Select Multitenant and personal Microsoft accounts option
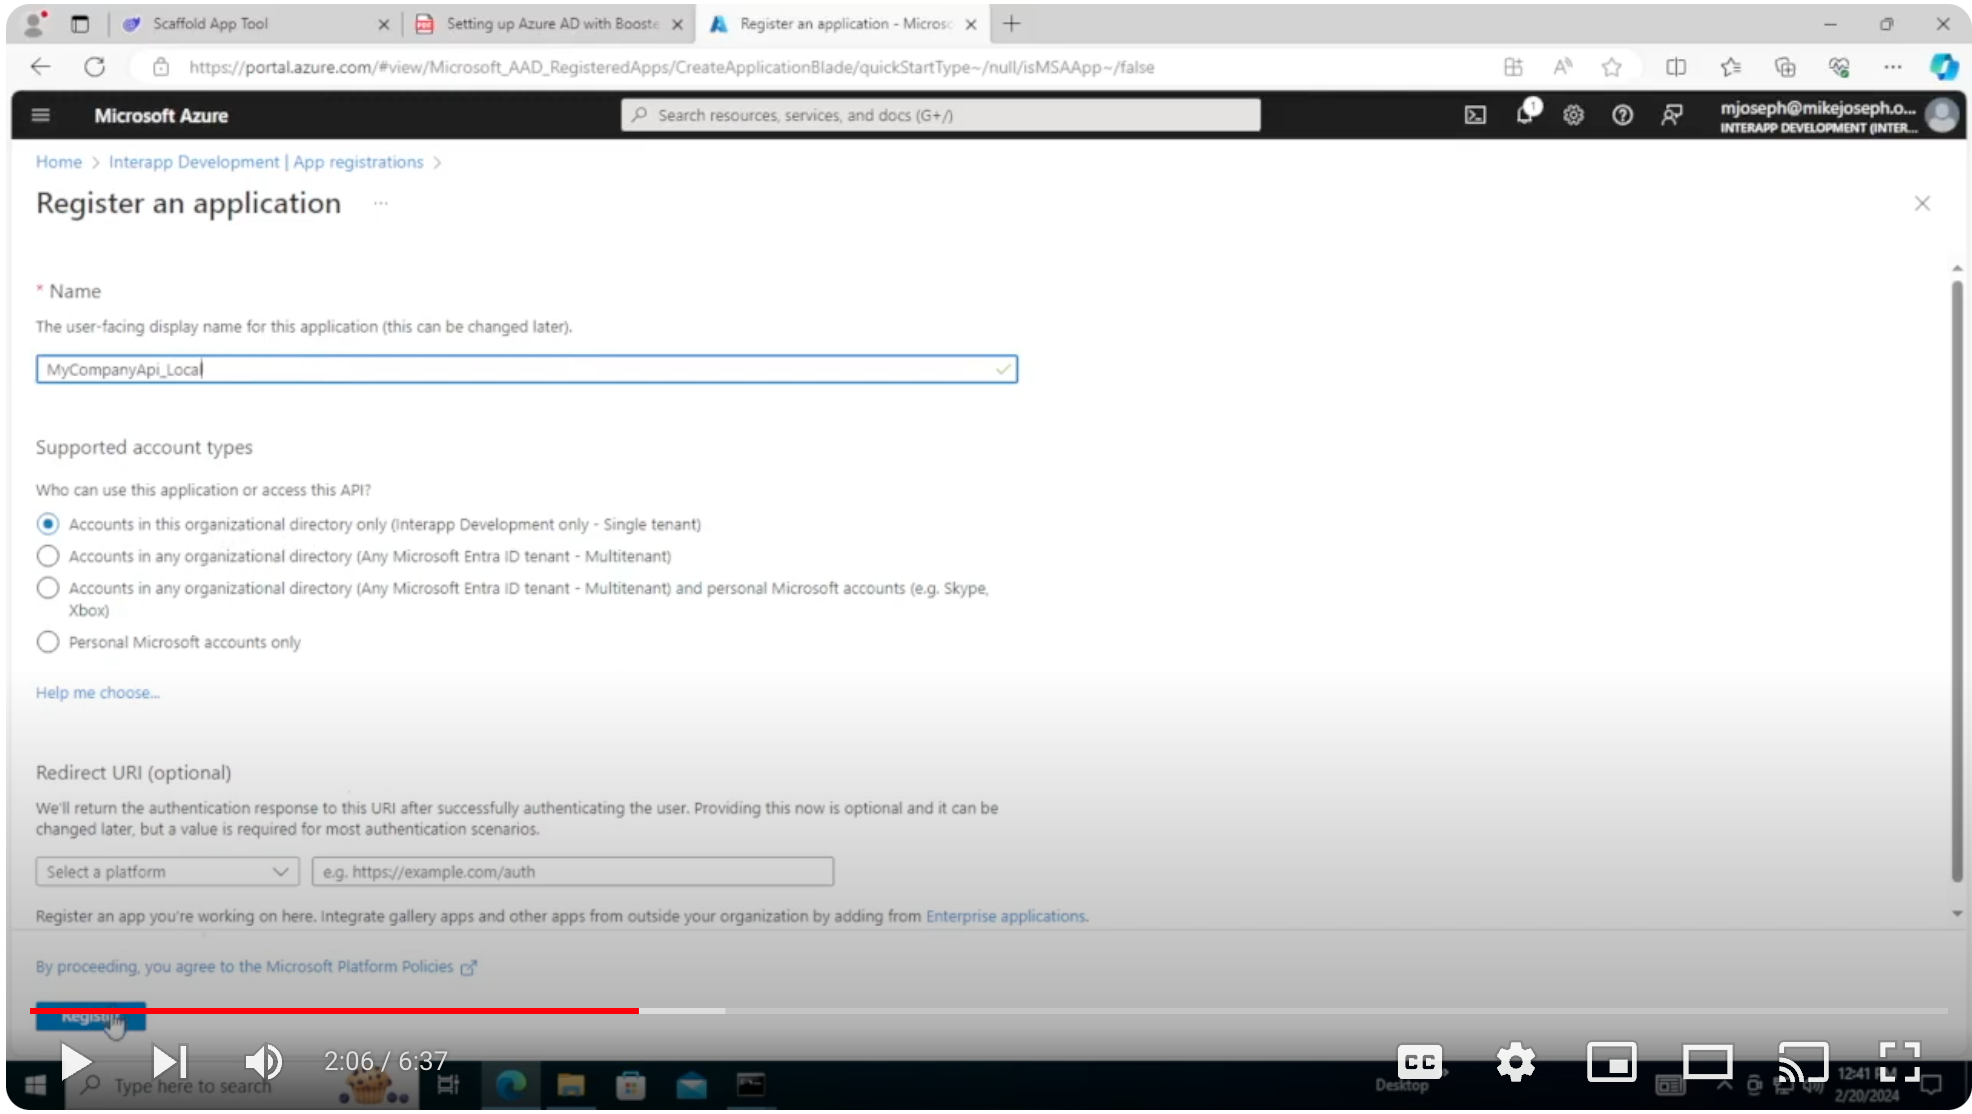1972x1114 pixels. [48, 588]
